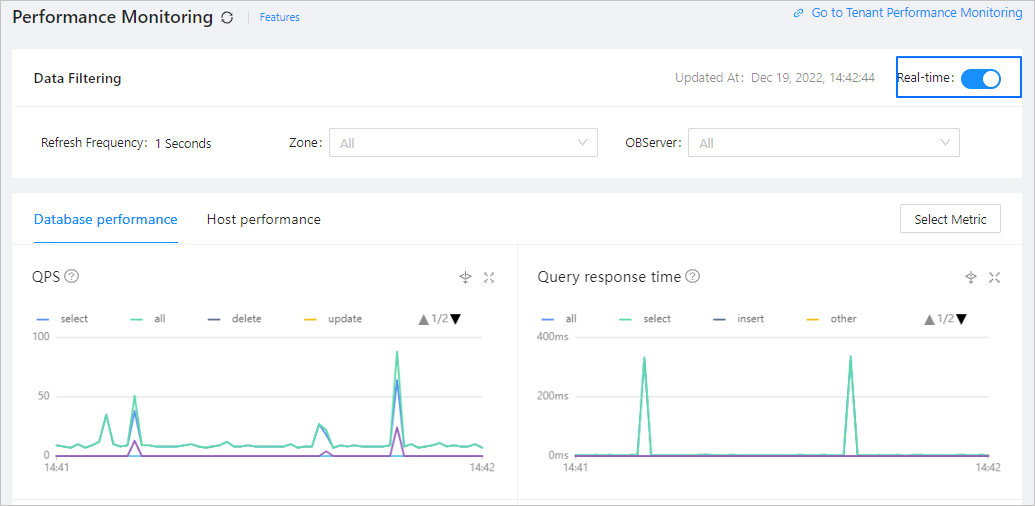1035x506 pixels.
Task: Go to next Query response time legend page
Action: 961,319
